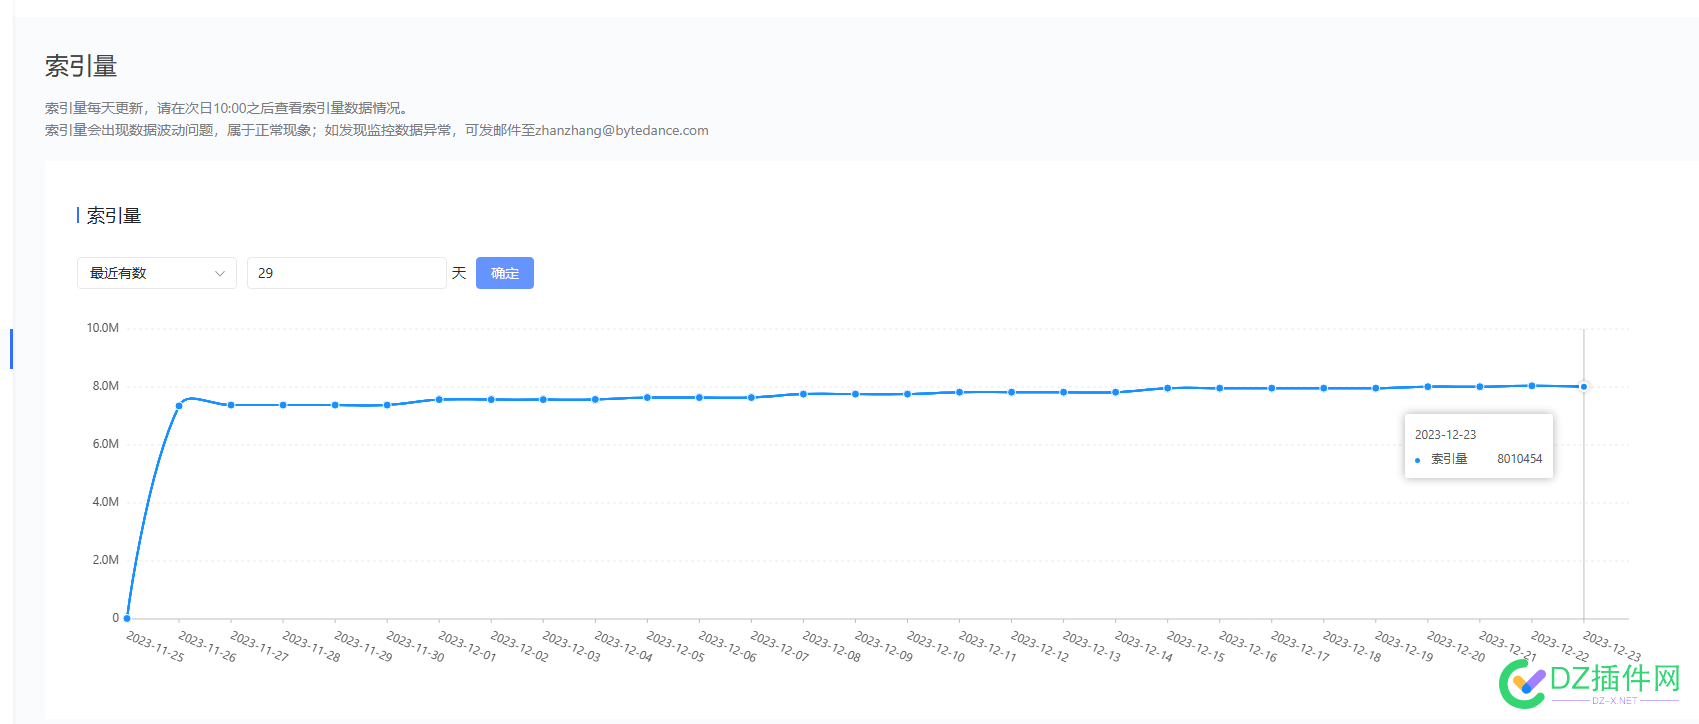Click the 4.0M y-axis label
Viewport: 1699px width, 724px height.
105,502
